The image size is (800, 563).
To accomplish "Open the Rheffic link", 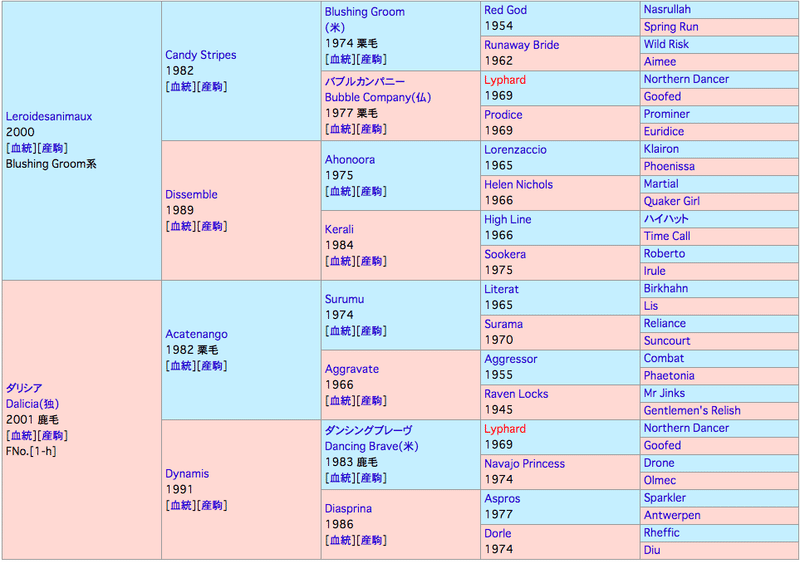I will click(x=662, y=532).
